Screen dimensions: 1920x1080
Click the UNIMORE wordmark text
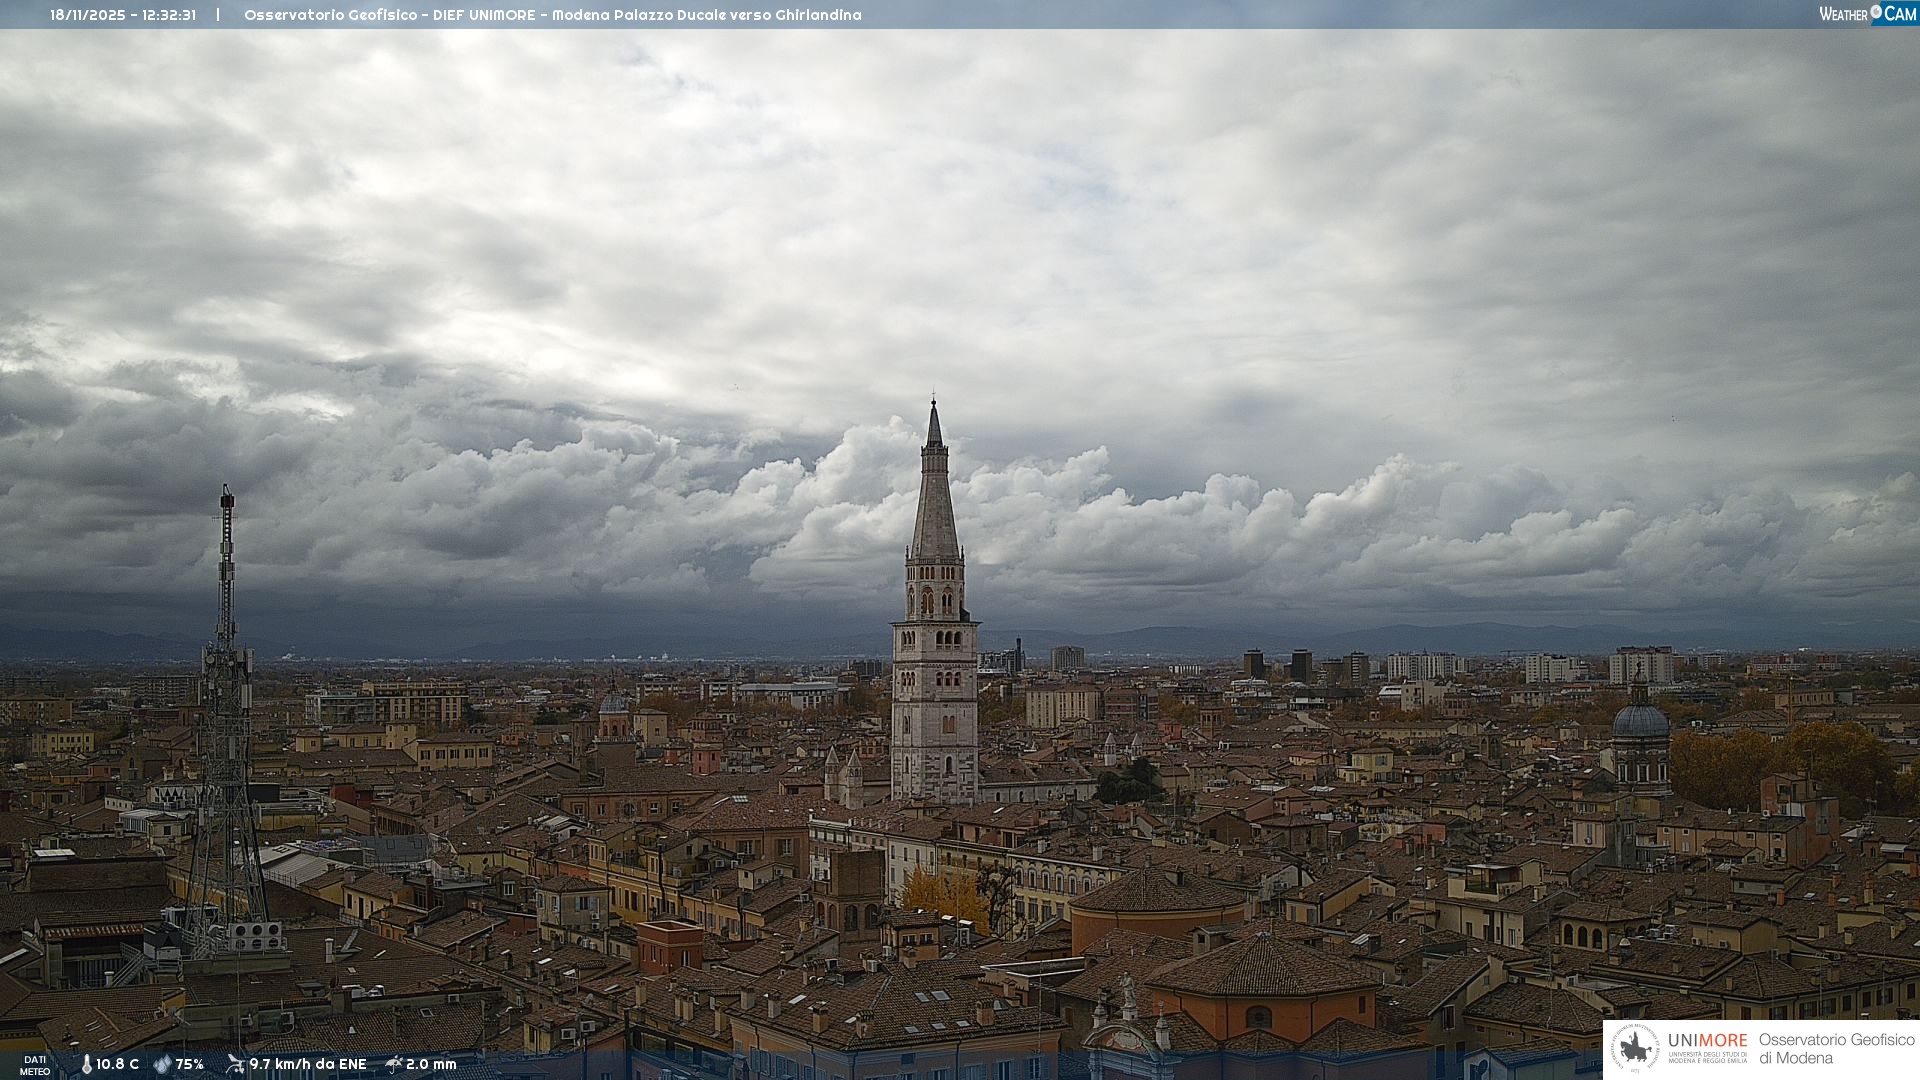click(1707, 1040)
